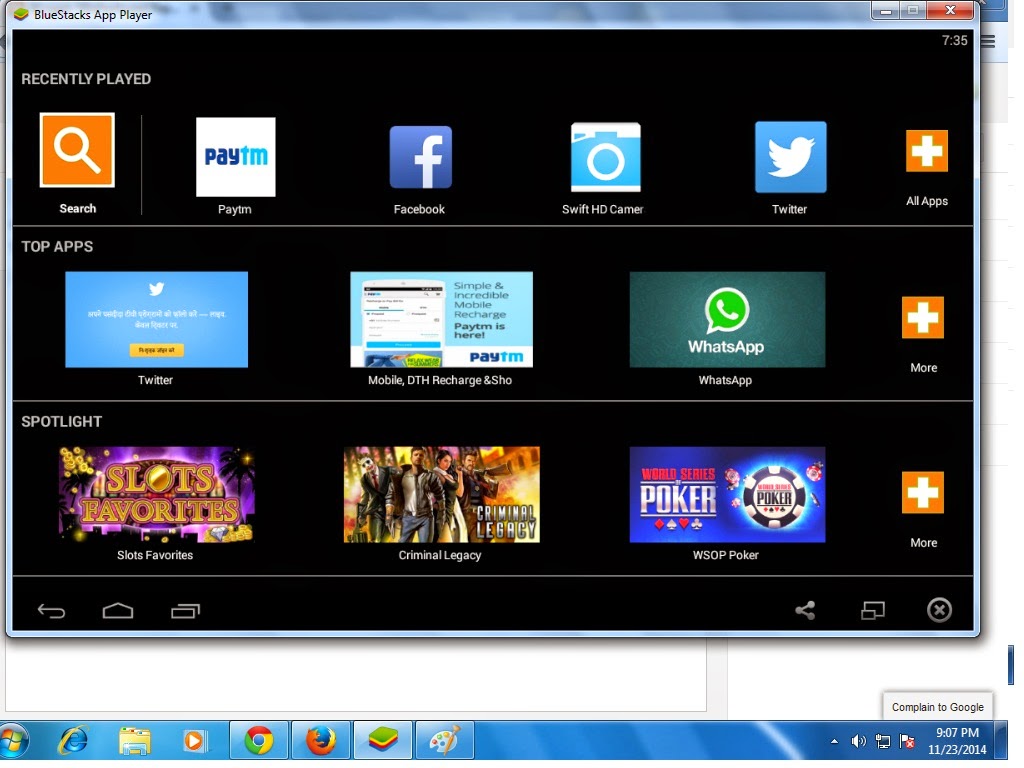Screen dimensions: 1024x768
Task: Click the network tray icon
Action: coord(882,741)
